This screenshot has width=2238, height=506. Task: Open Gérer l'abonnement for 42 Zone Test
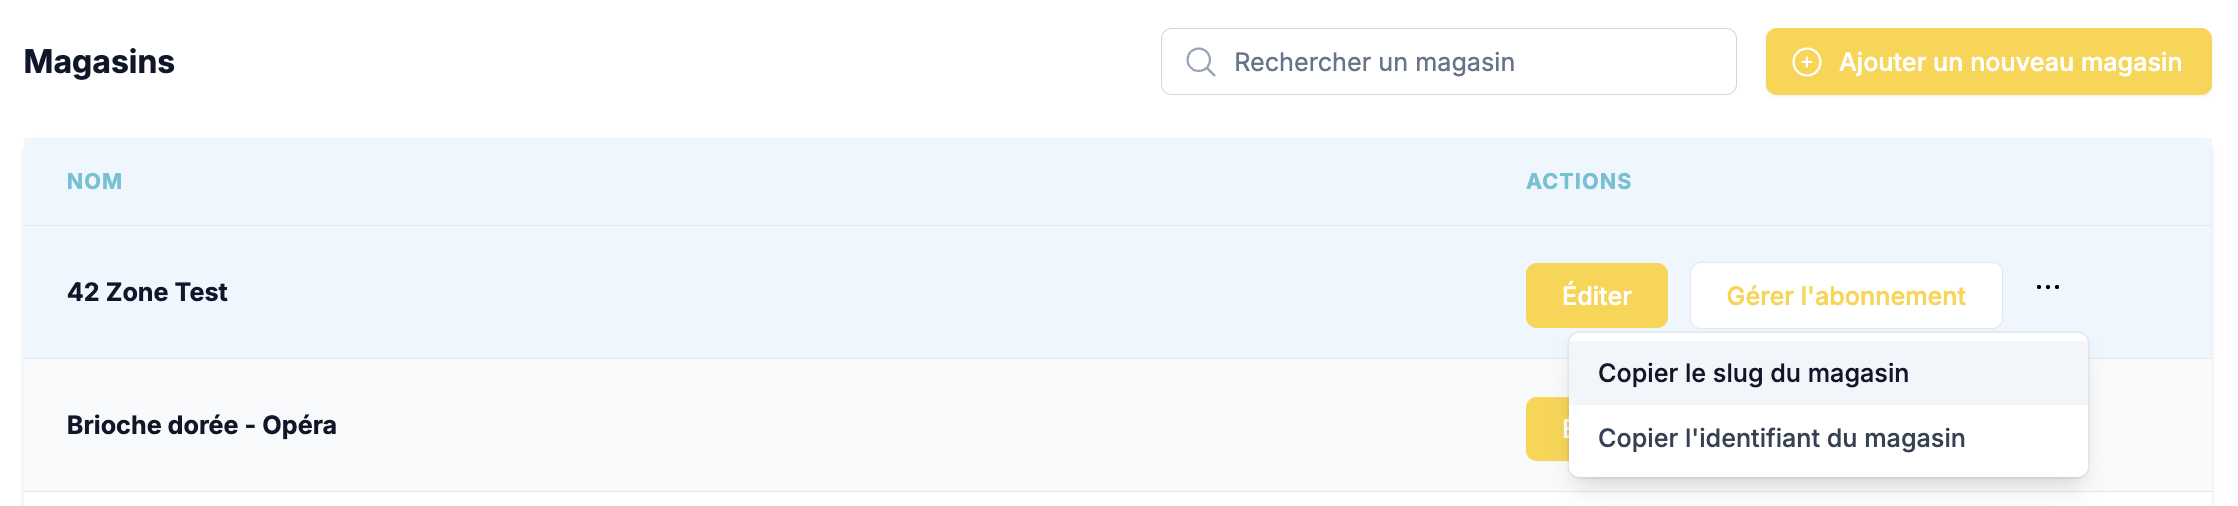point(1845,296)
